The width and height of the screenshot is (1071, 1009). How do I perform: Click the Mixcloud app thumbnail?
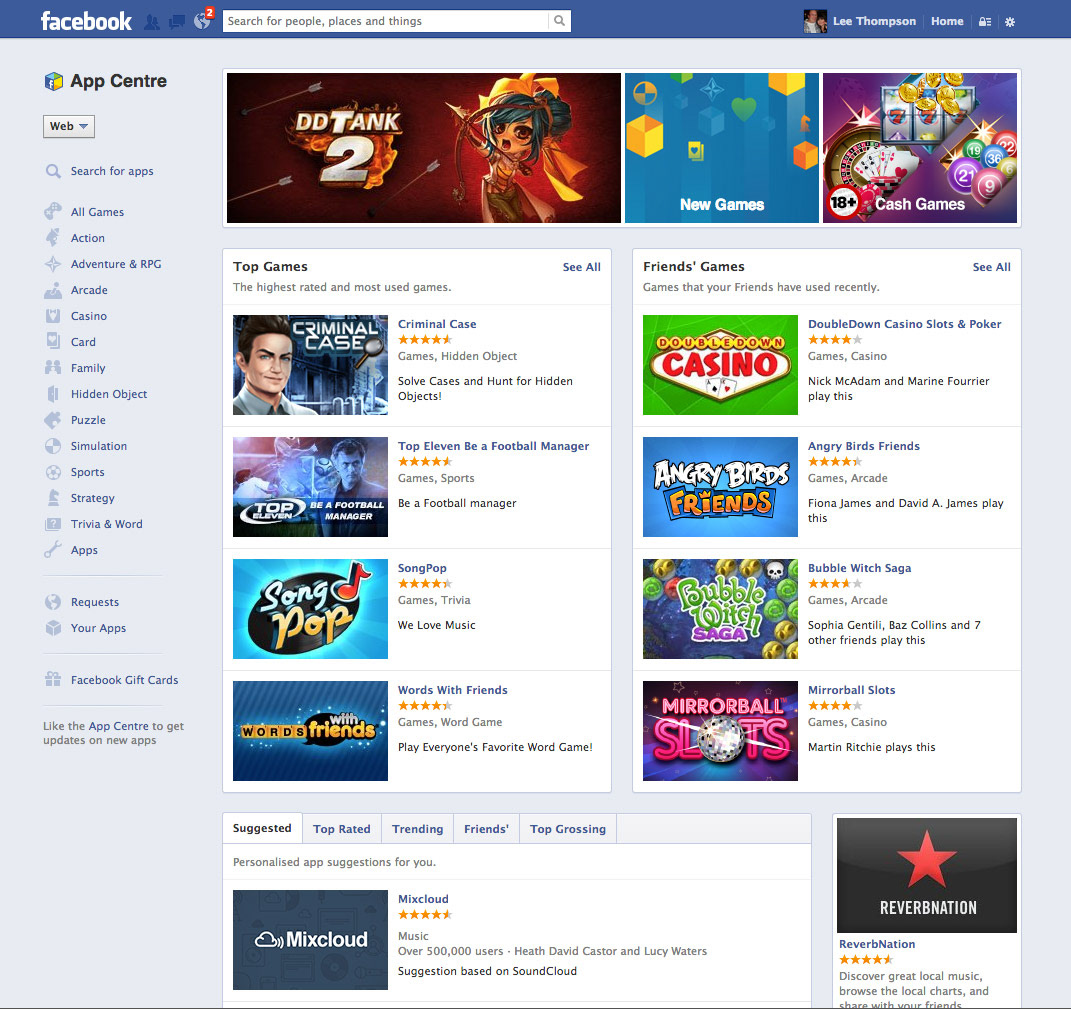[310, 940]
